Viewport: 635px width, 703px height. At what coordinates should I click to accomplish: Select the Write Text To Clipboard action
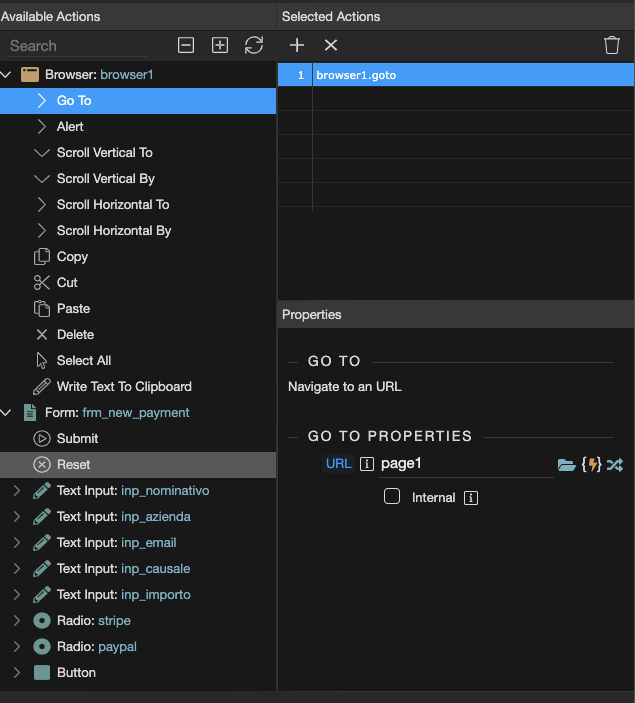tap(124, 386)
